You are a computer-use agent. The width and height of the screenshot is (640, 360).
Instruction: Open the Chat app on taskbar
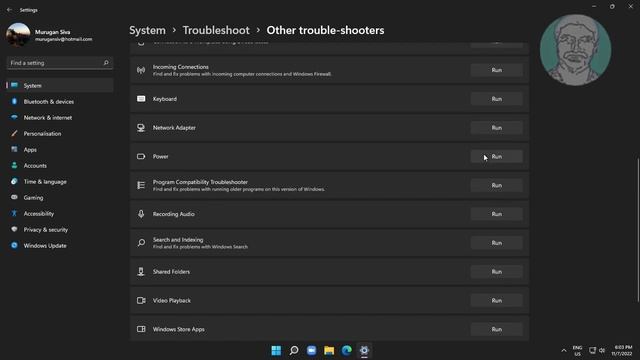(x=311, y=350)
